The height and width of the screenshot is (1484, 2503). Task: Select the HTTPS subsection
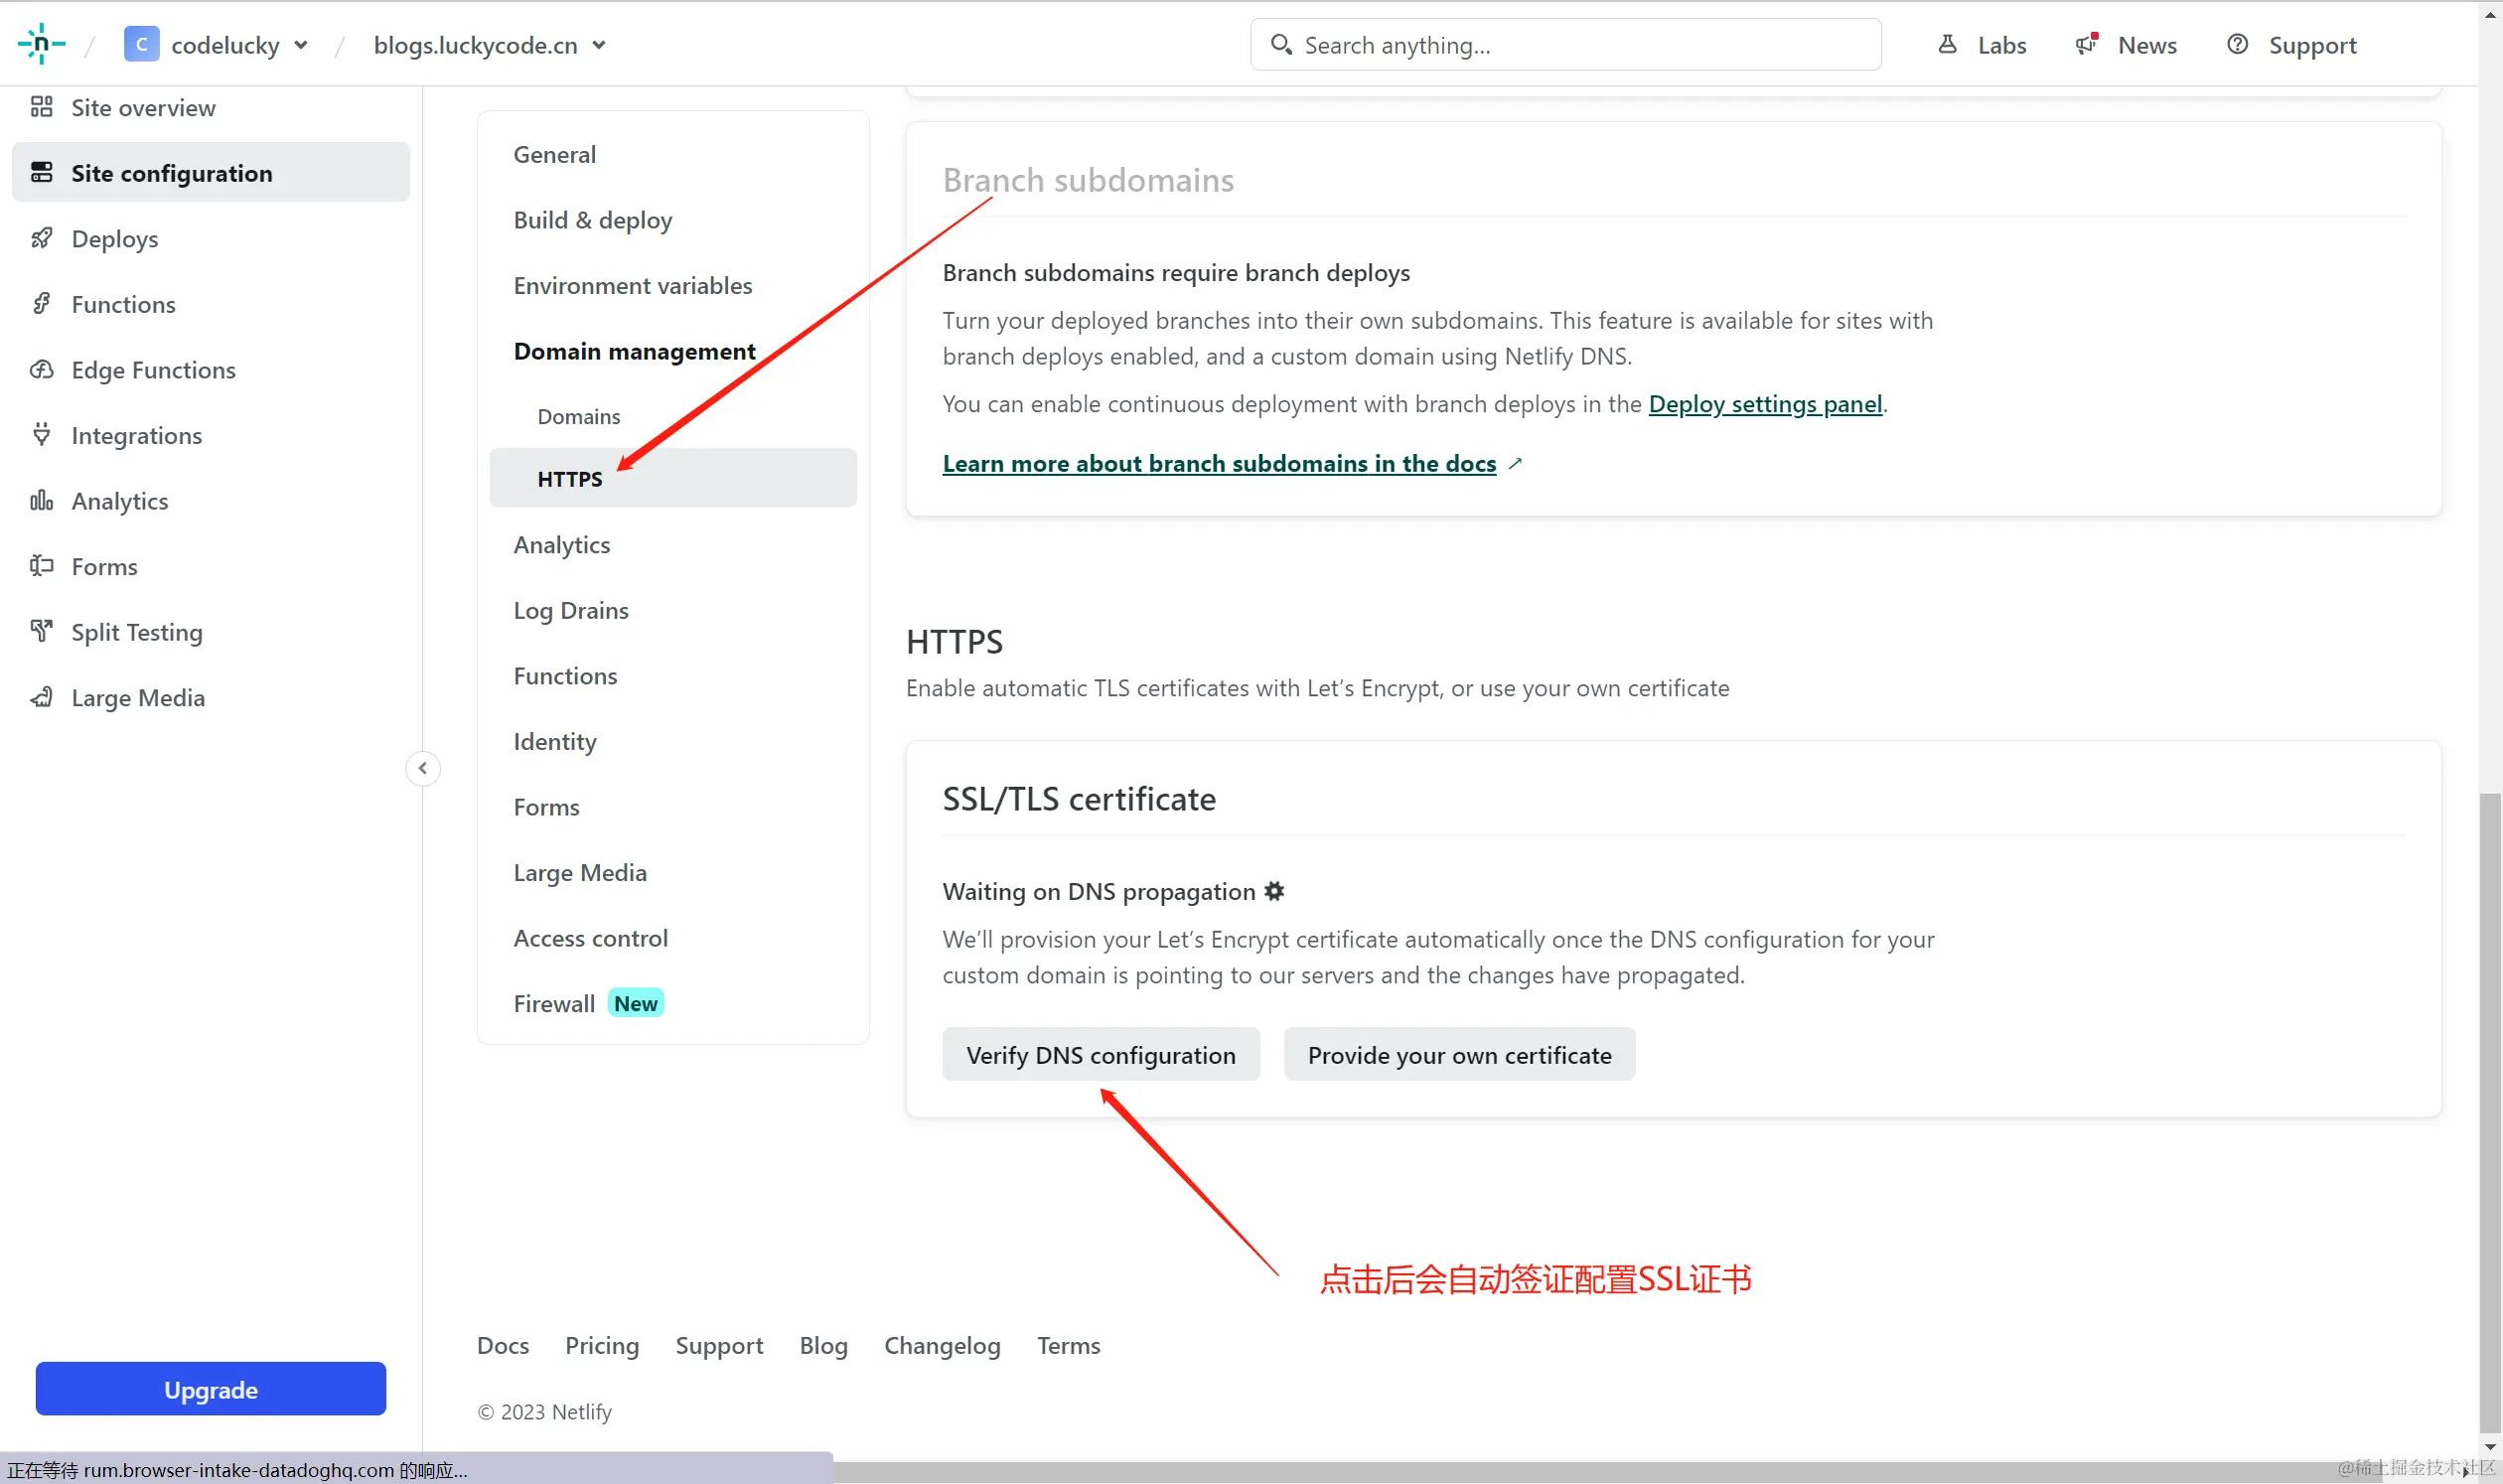(x=673, y=478)
